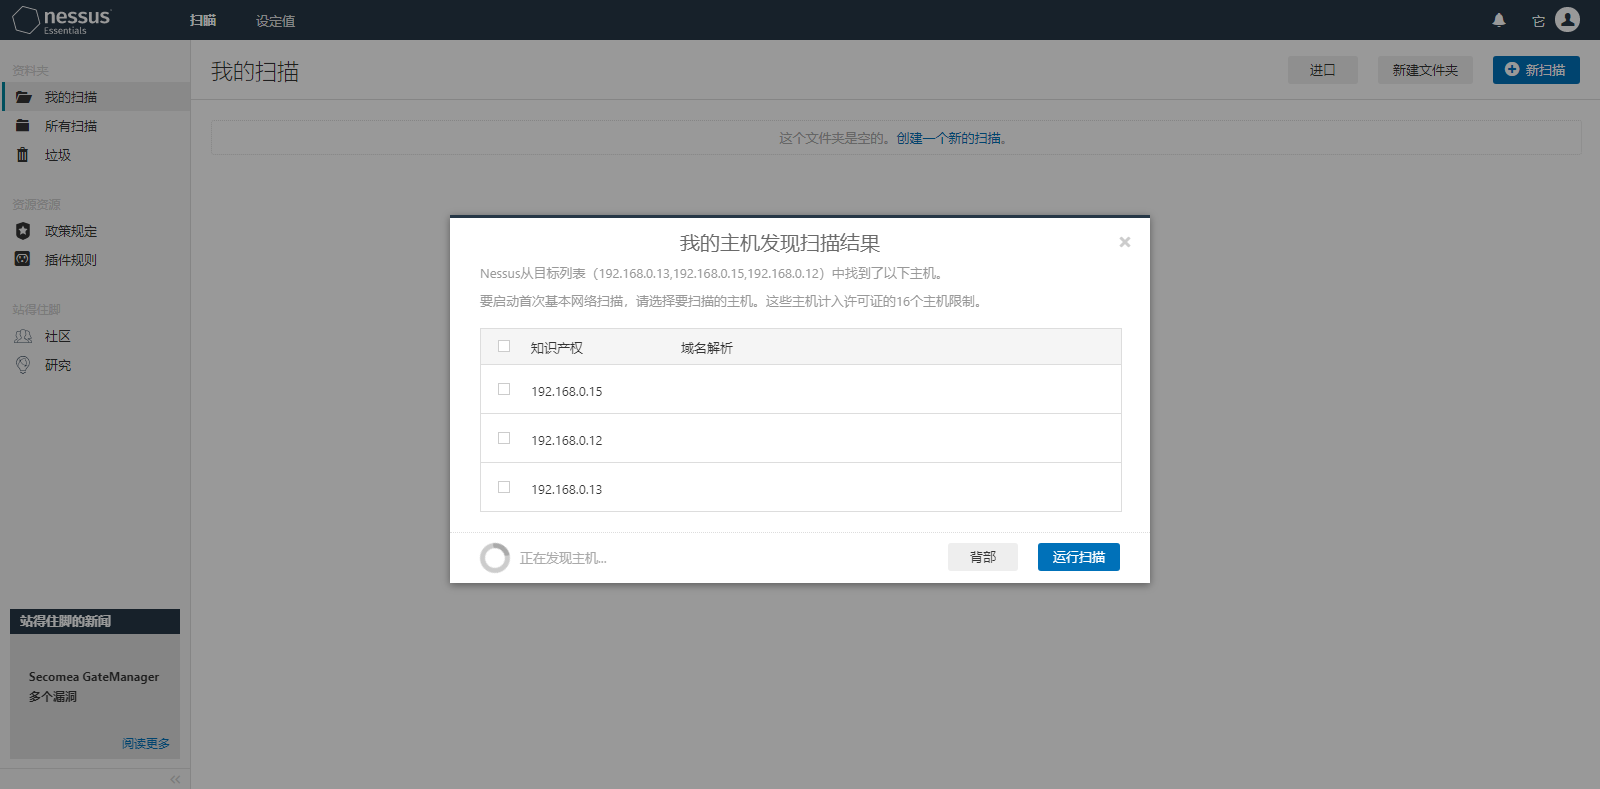The image size is (1600, 789).
Task: Check the 192.168.0.12 host checkbox
Action: (504, 438)
